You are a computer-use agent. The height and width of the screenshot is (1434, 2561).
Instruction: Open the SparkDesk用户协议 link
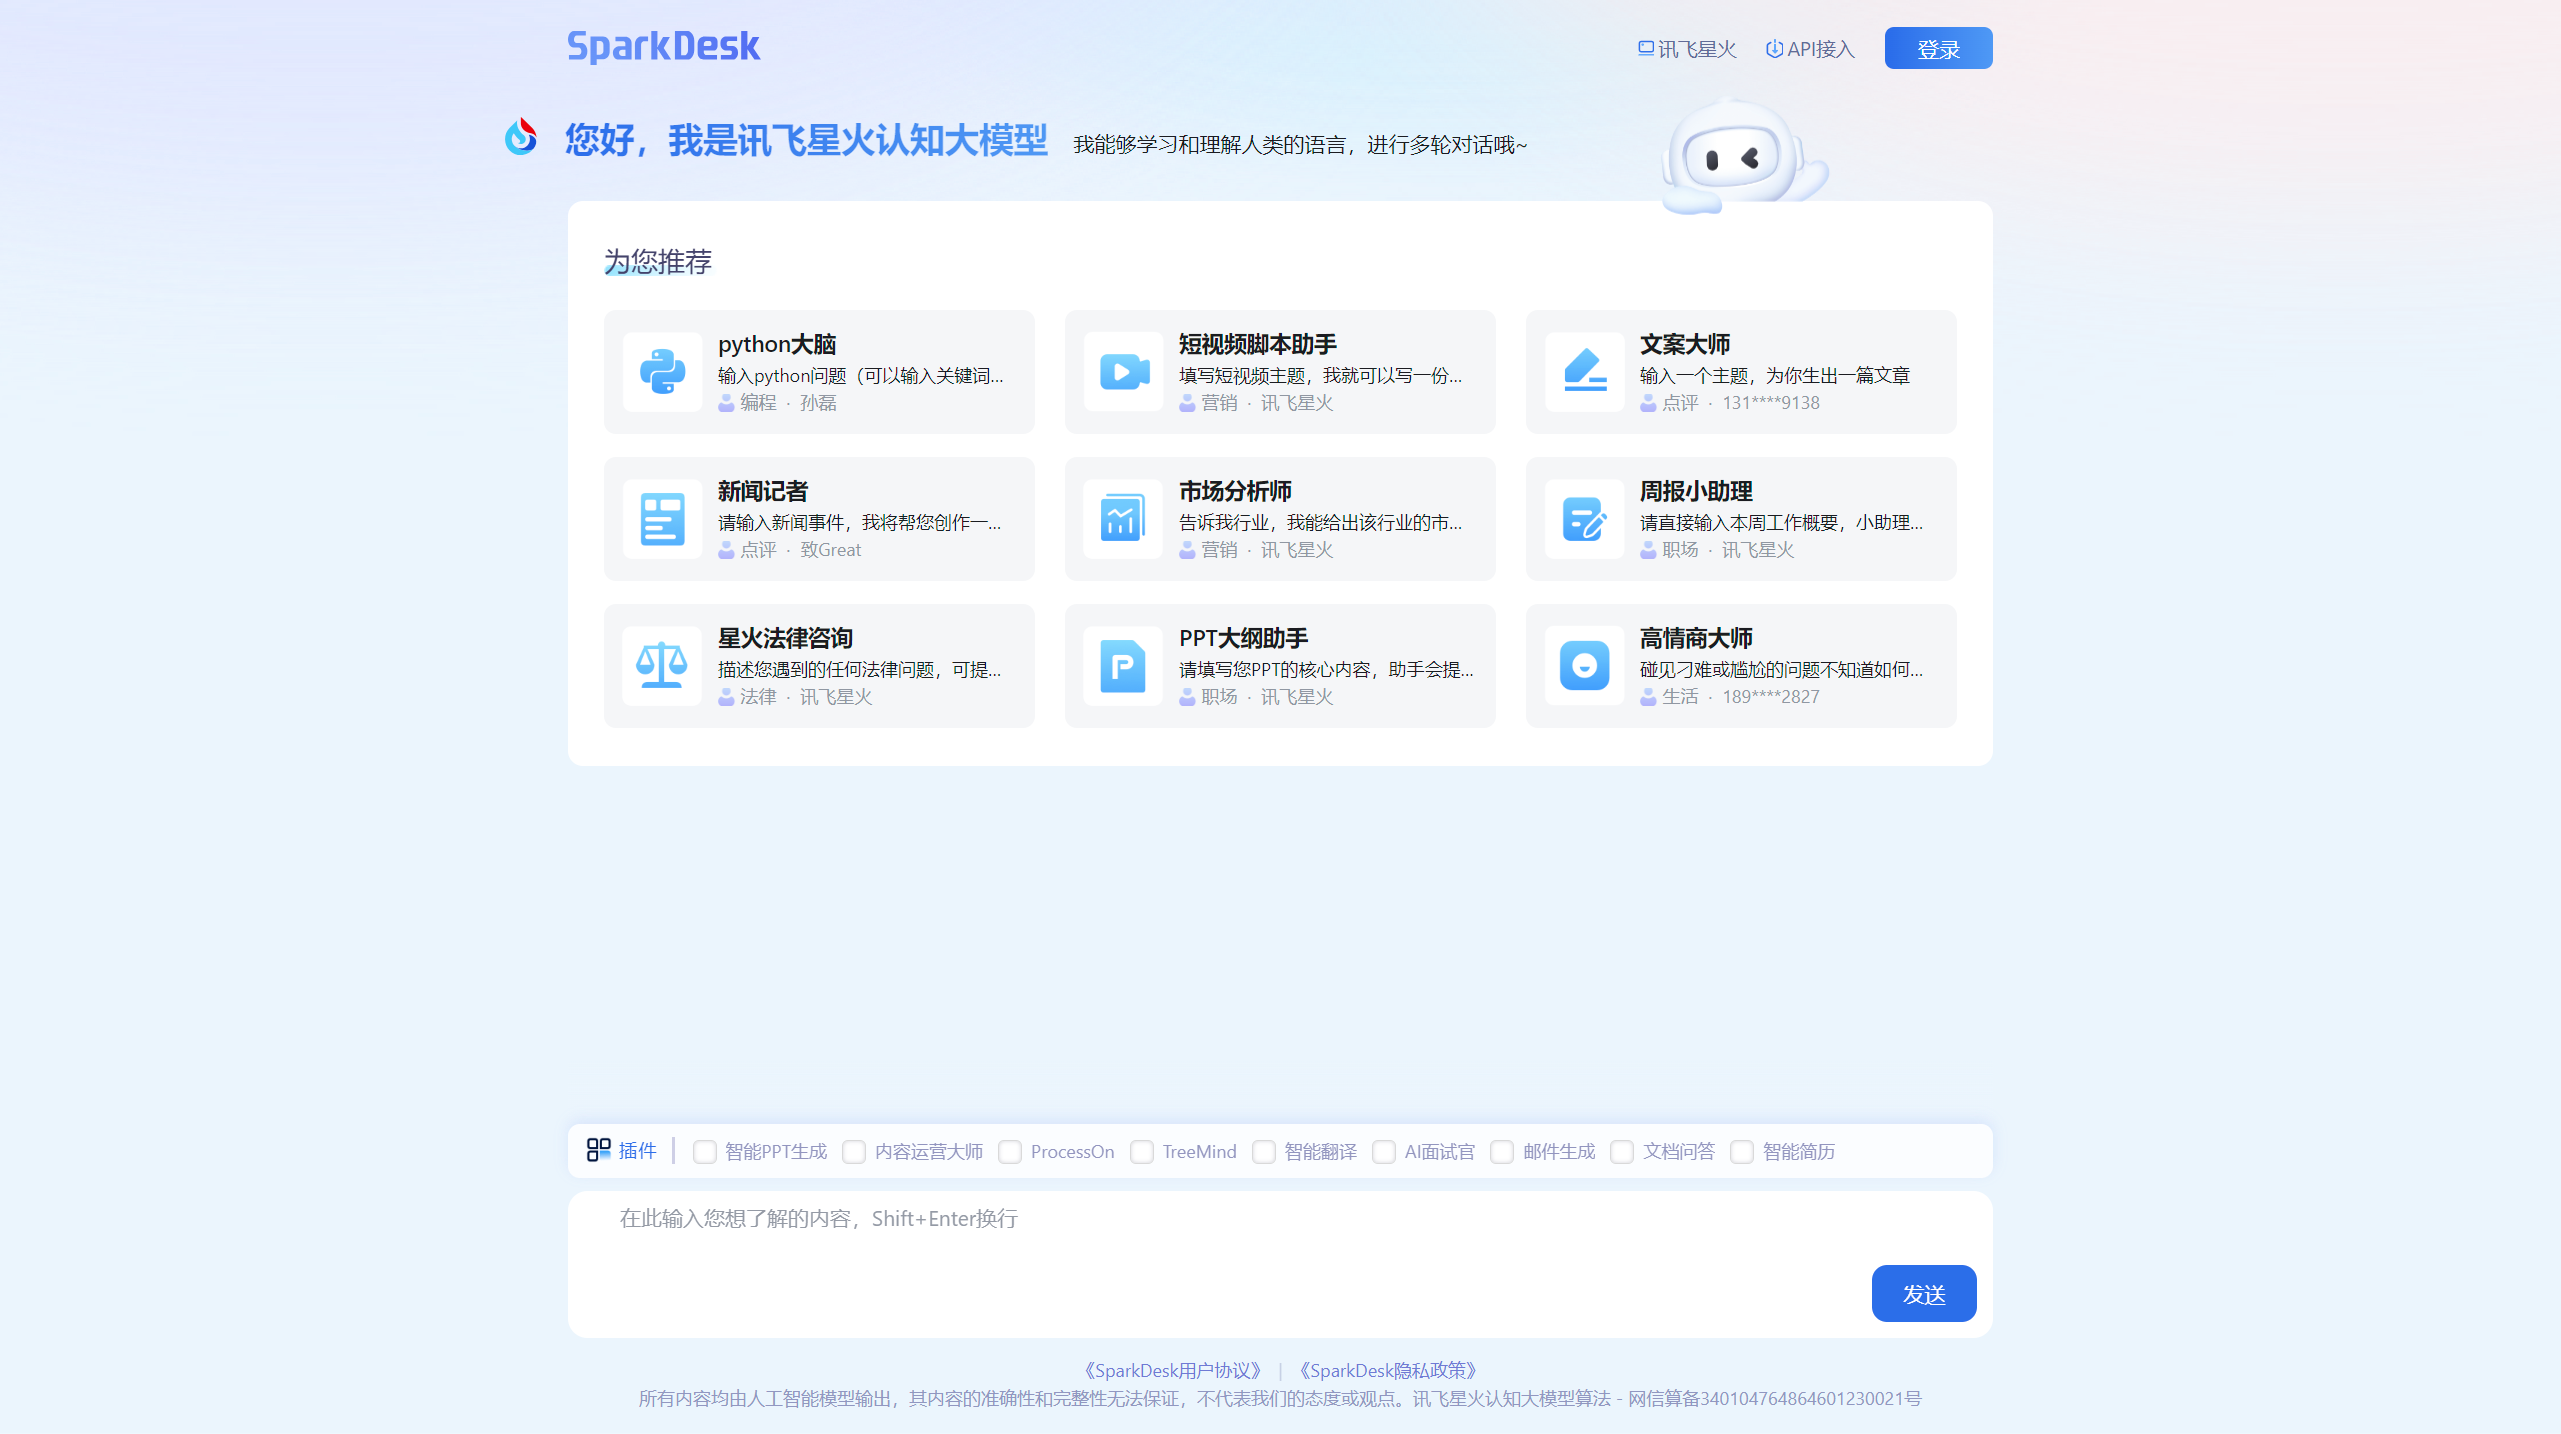coord(1170,1370)
